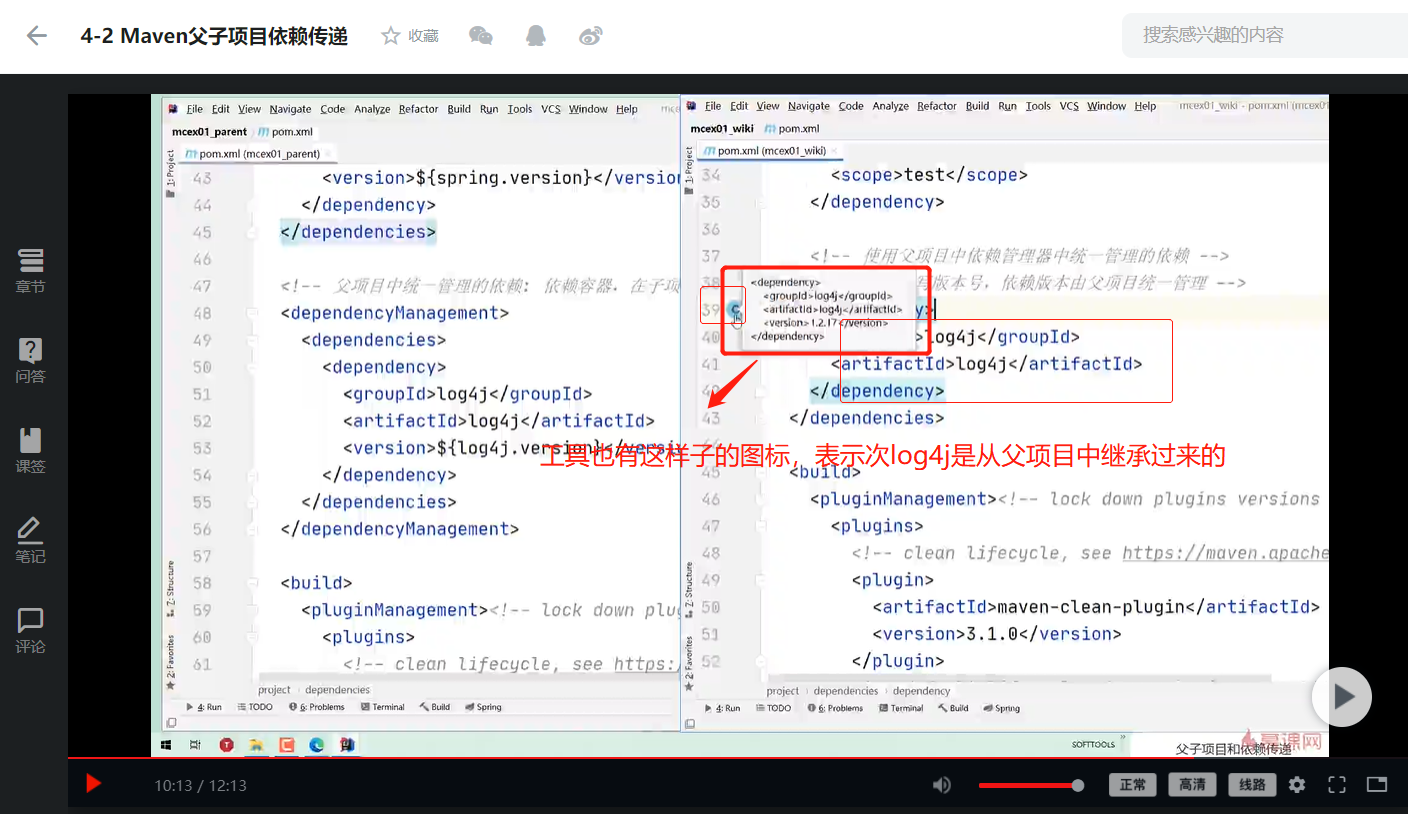Open the Problems tool window in the mcex01_parent IDE
Screen dimensions: 1408x814
[317, 707]
